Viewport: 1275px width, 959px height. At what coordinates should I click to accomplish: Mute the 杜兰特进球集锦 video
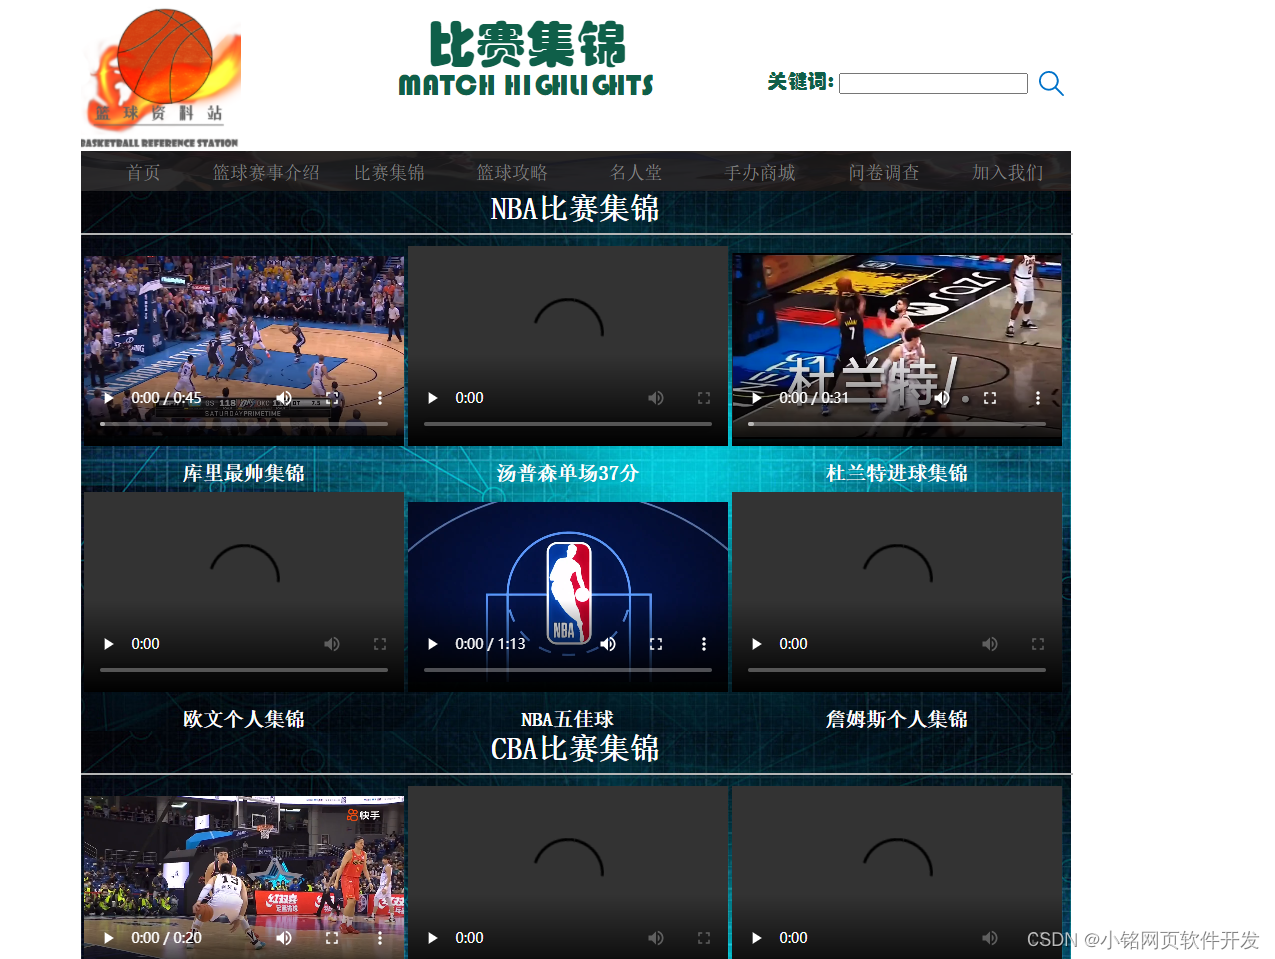(942, 398)
